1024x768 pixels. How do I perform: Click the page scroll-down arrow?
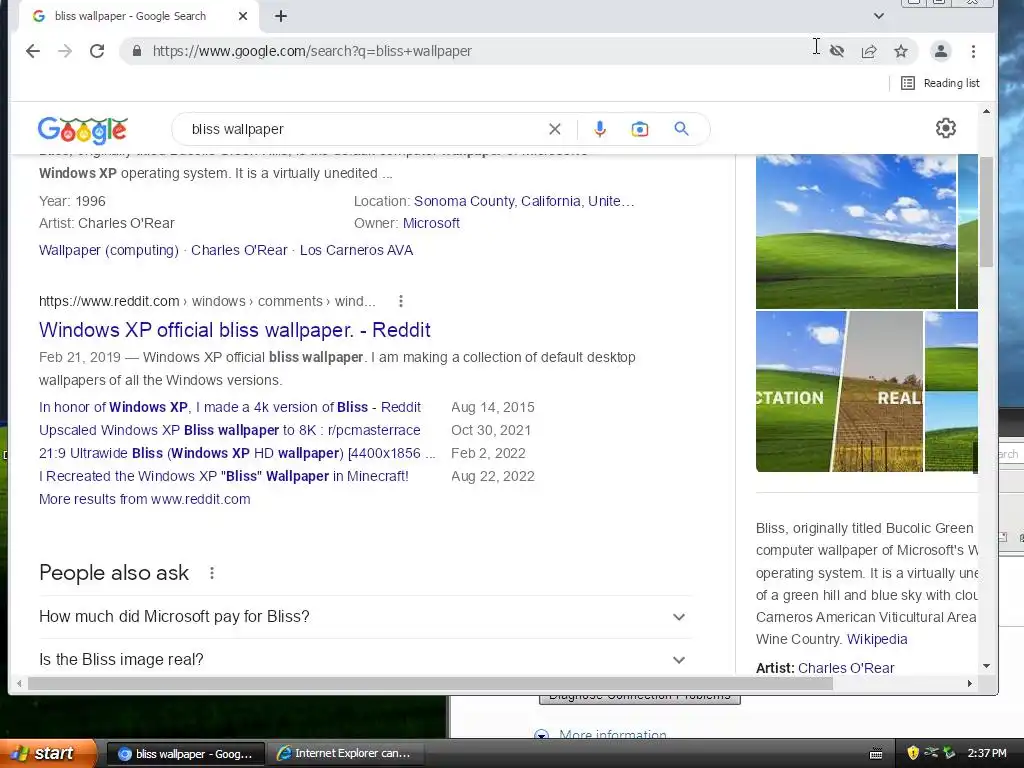pos(986,666)
